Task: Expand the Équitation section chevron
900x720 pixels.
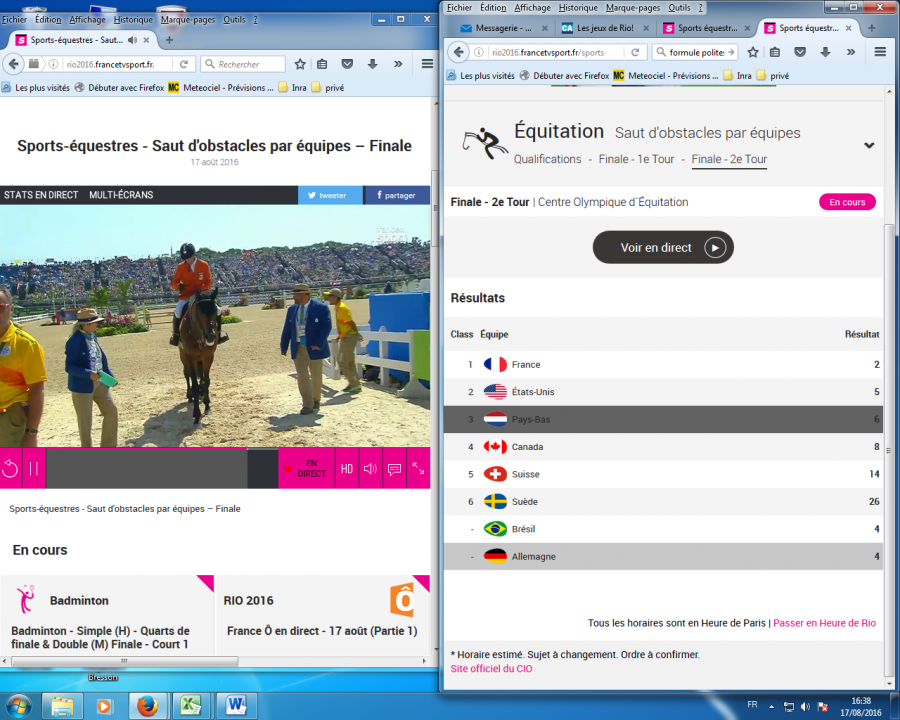Action: tap(869, 145)
